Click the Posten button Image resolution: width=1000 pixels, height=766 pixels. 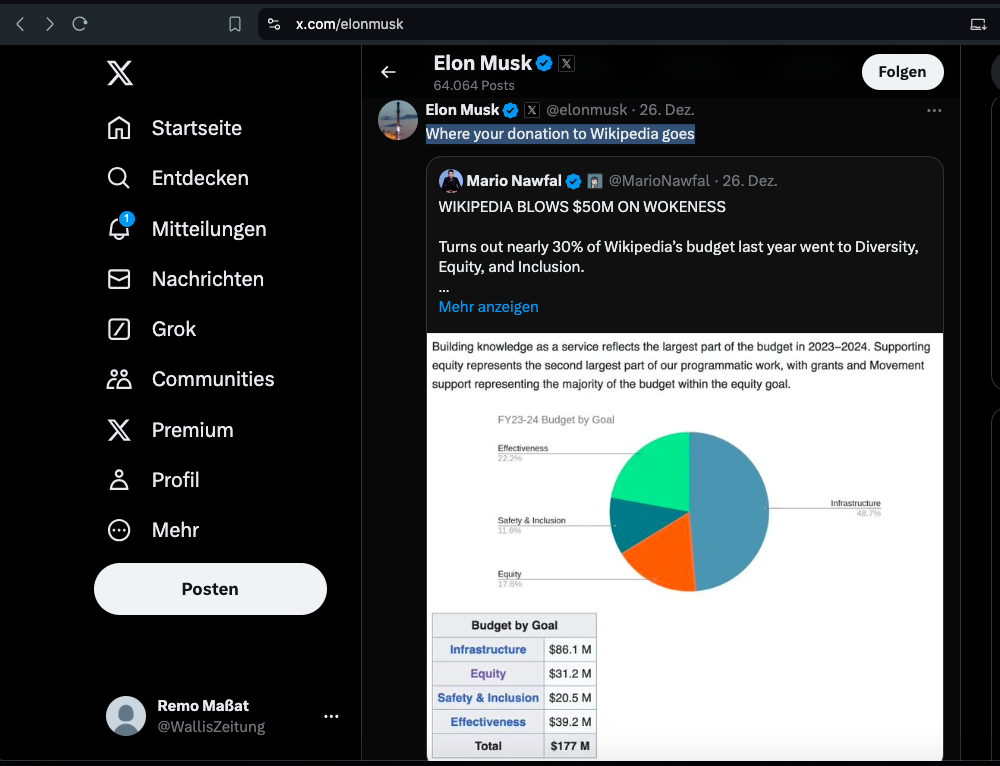click(210, 589)
